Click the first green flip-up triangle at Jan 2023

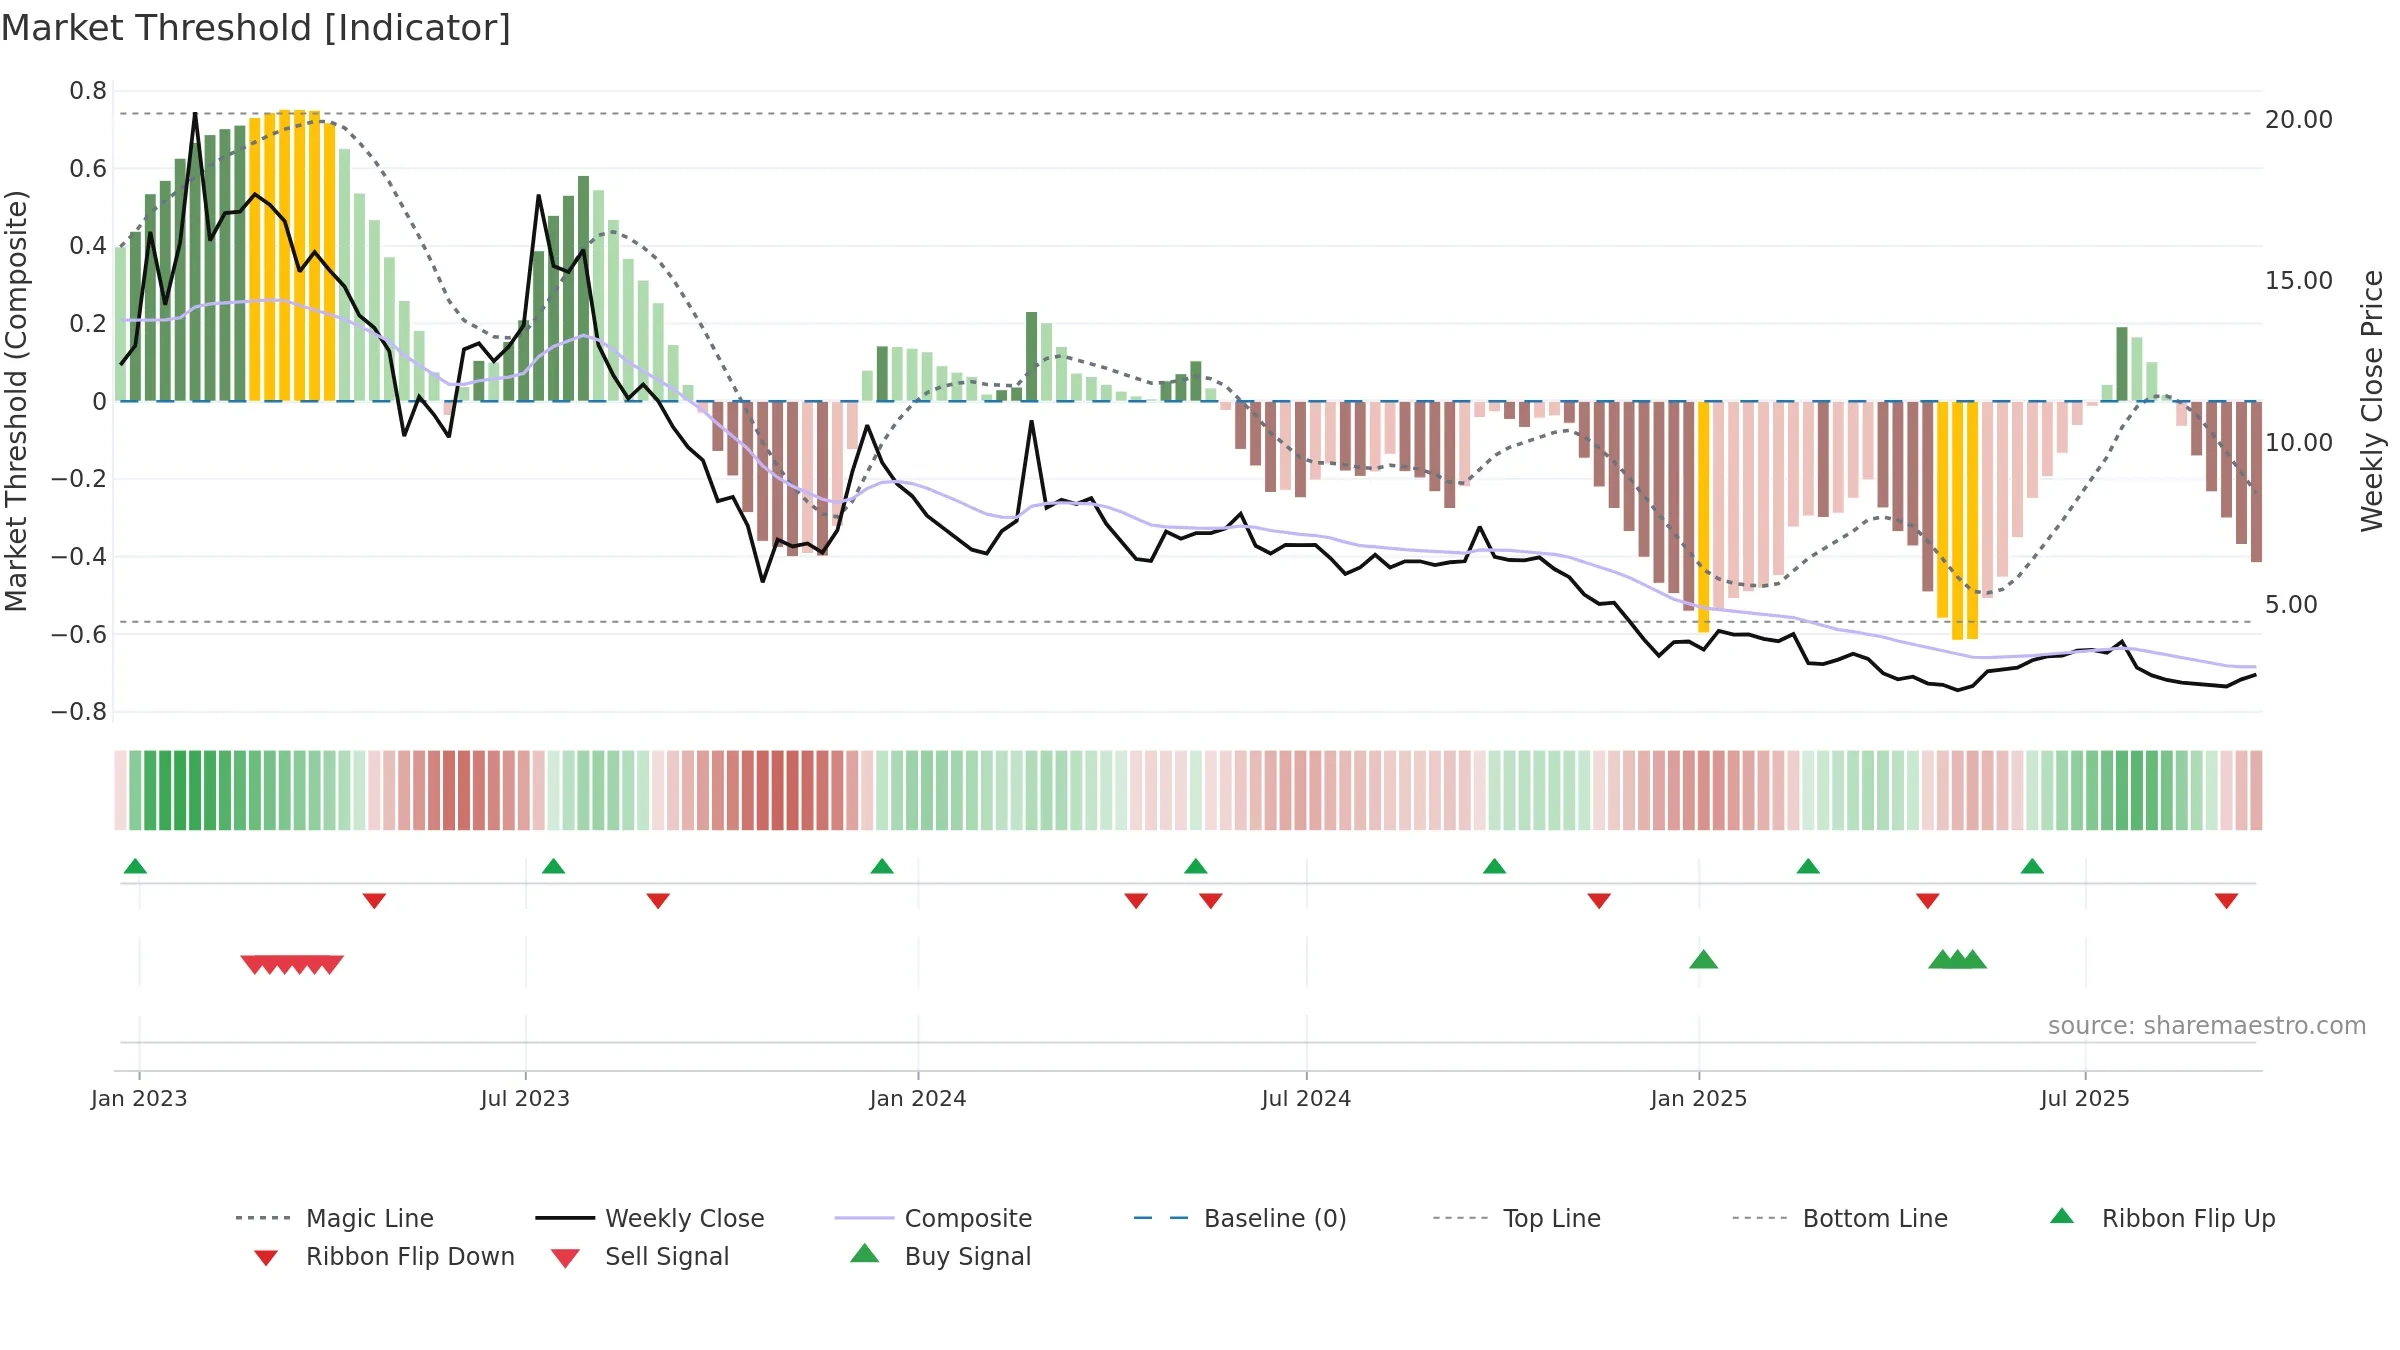tap(135, 866)
